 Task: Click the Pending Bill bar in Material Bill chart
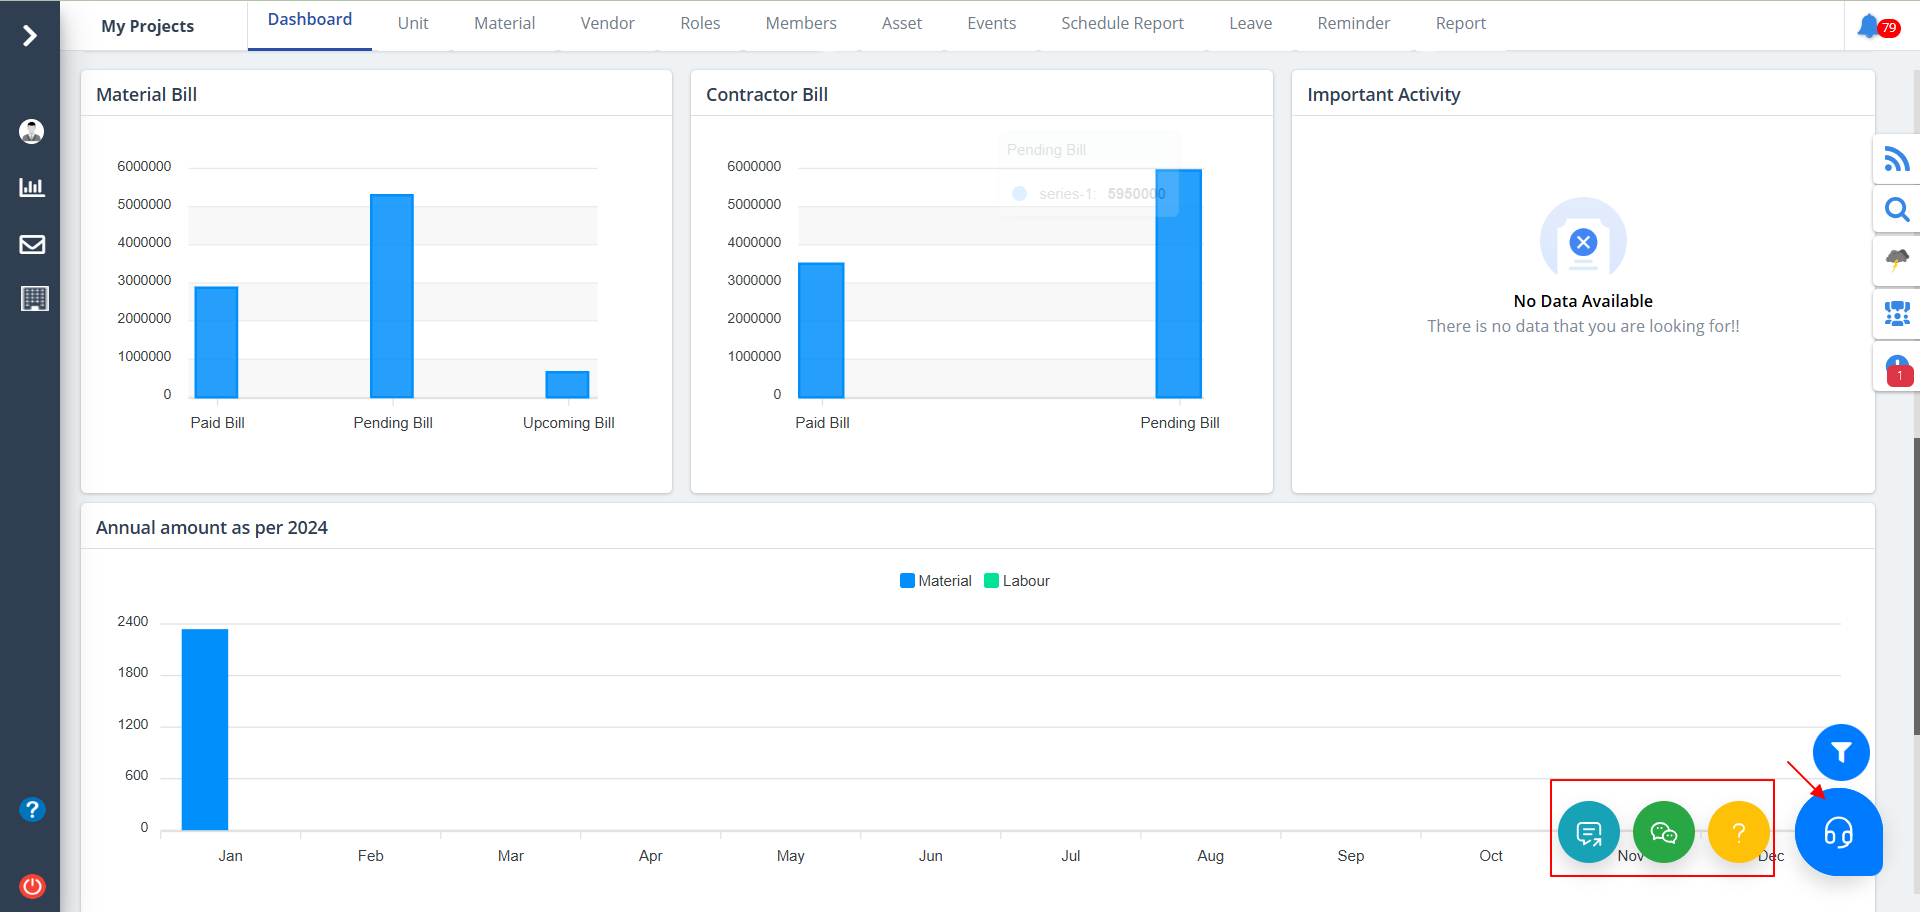coord(392,296)
